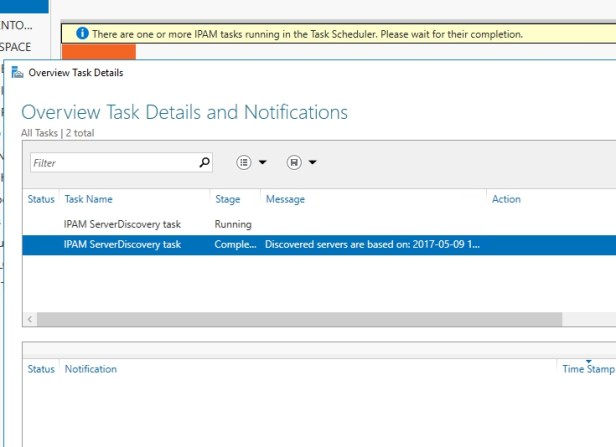616x447 pixels.
Task: Click the save query icon
Action: (294, 162)
